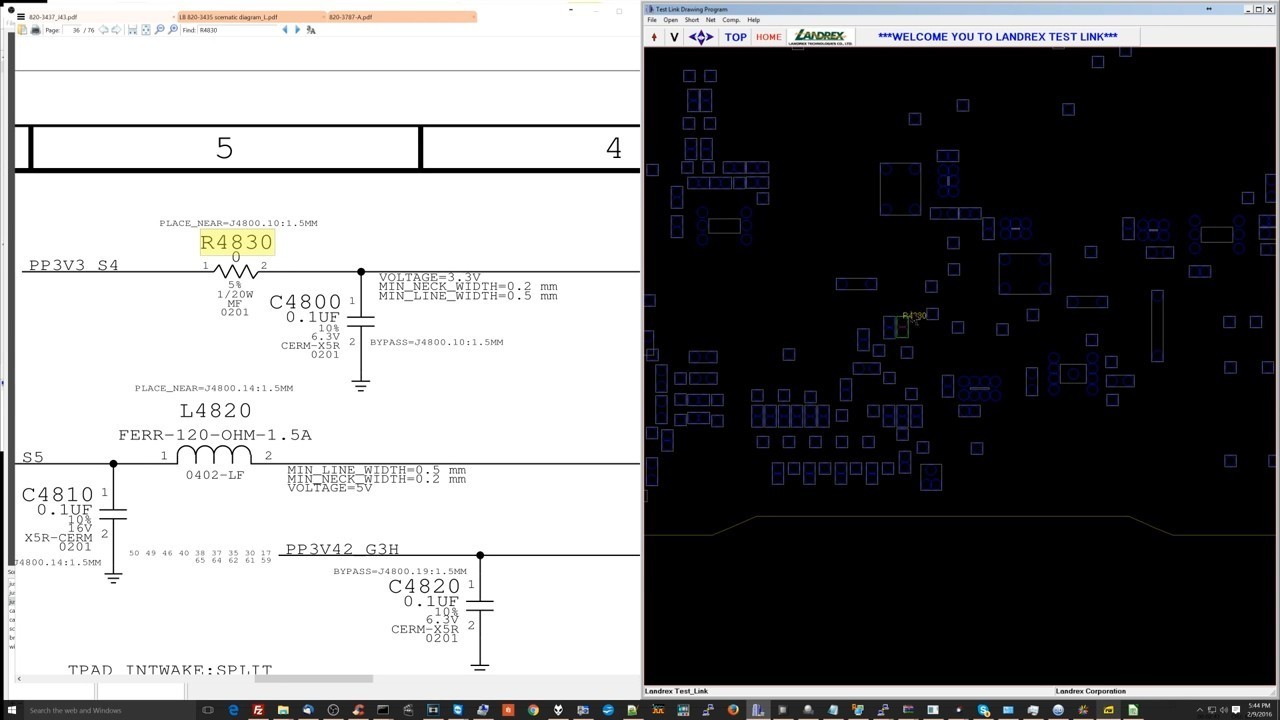Click the PDF horizontal scrollbar thumb
This screenshot has width=1280, height=720.
pos(313,678)
